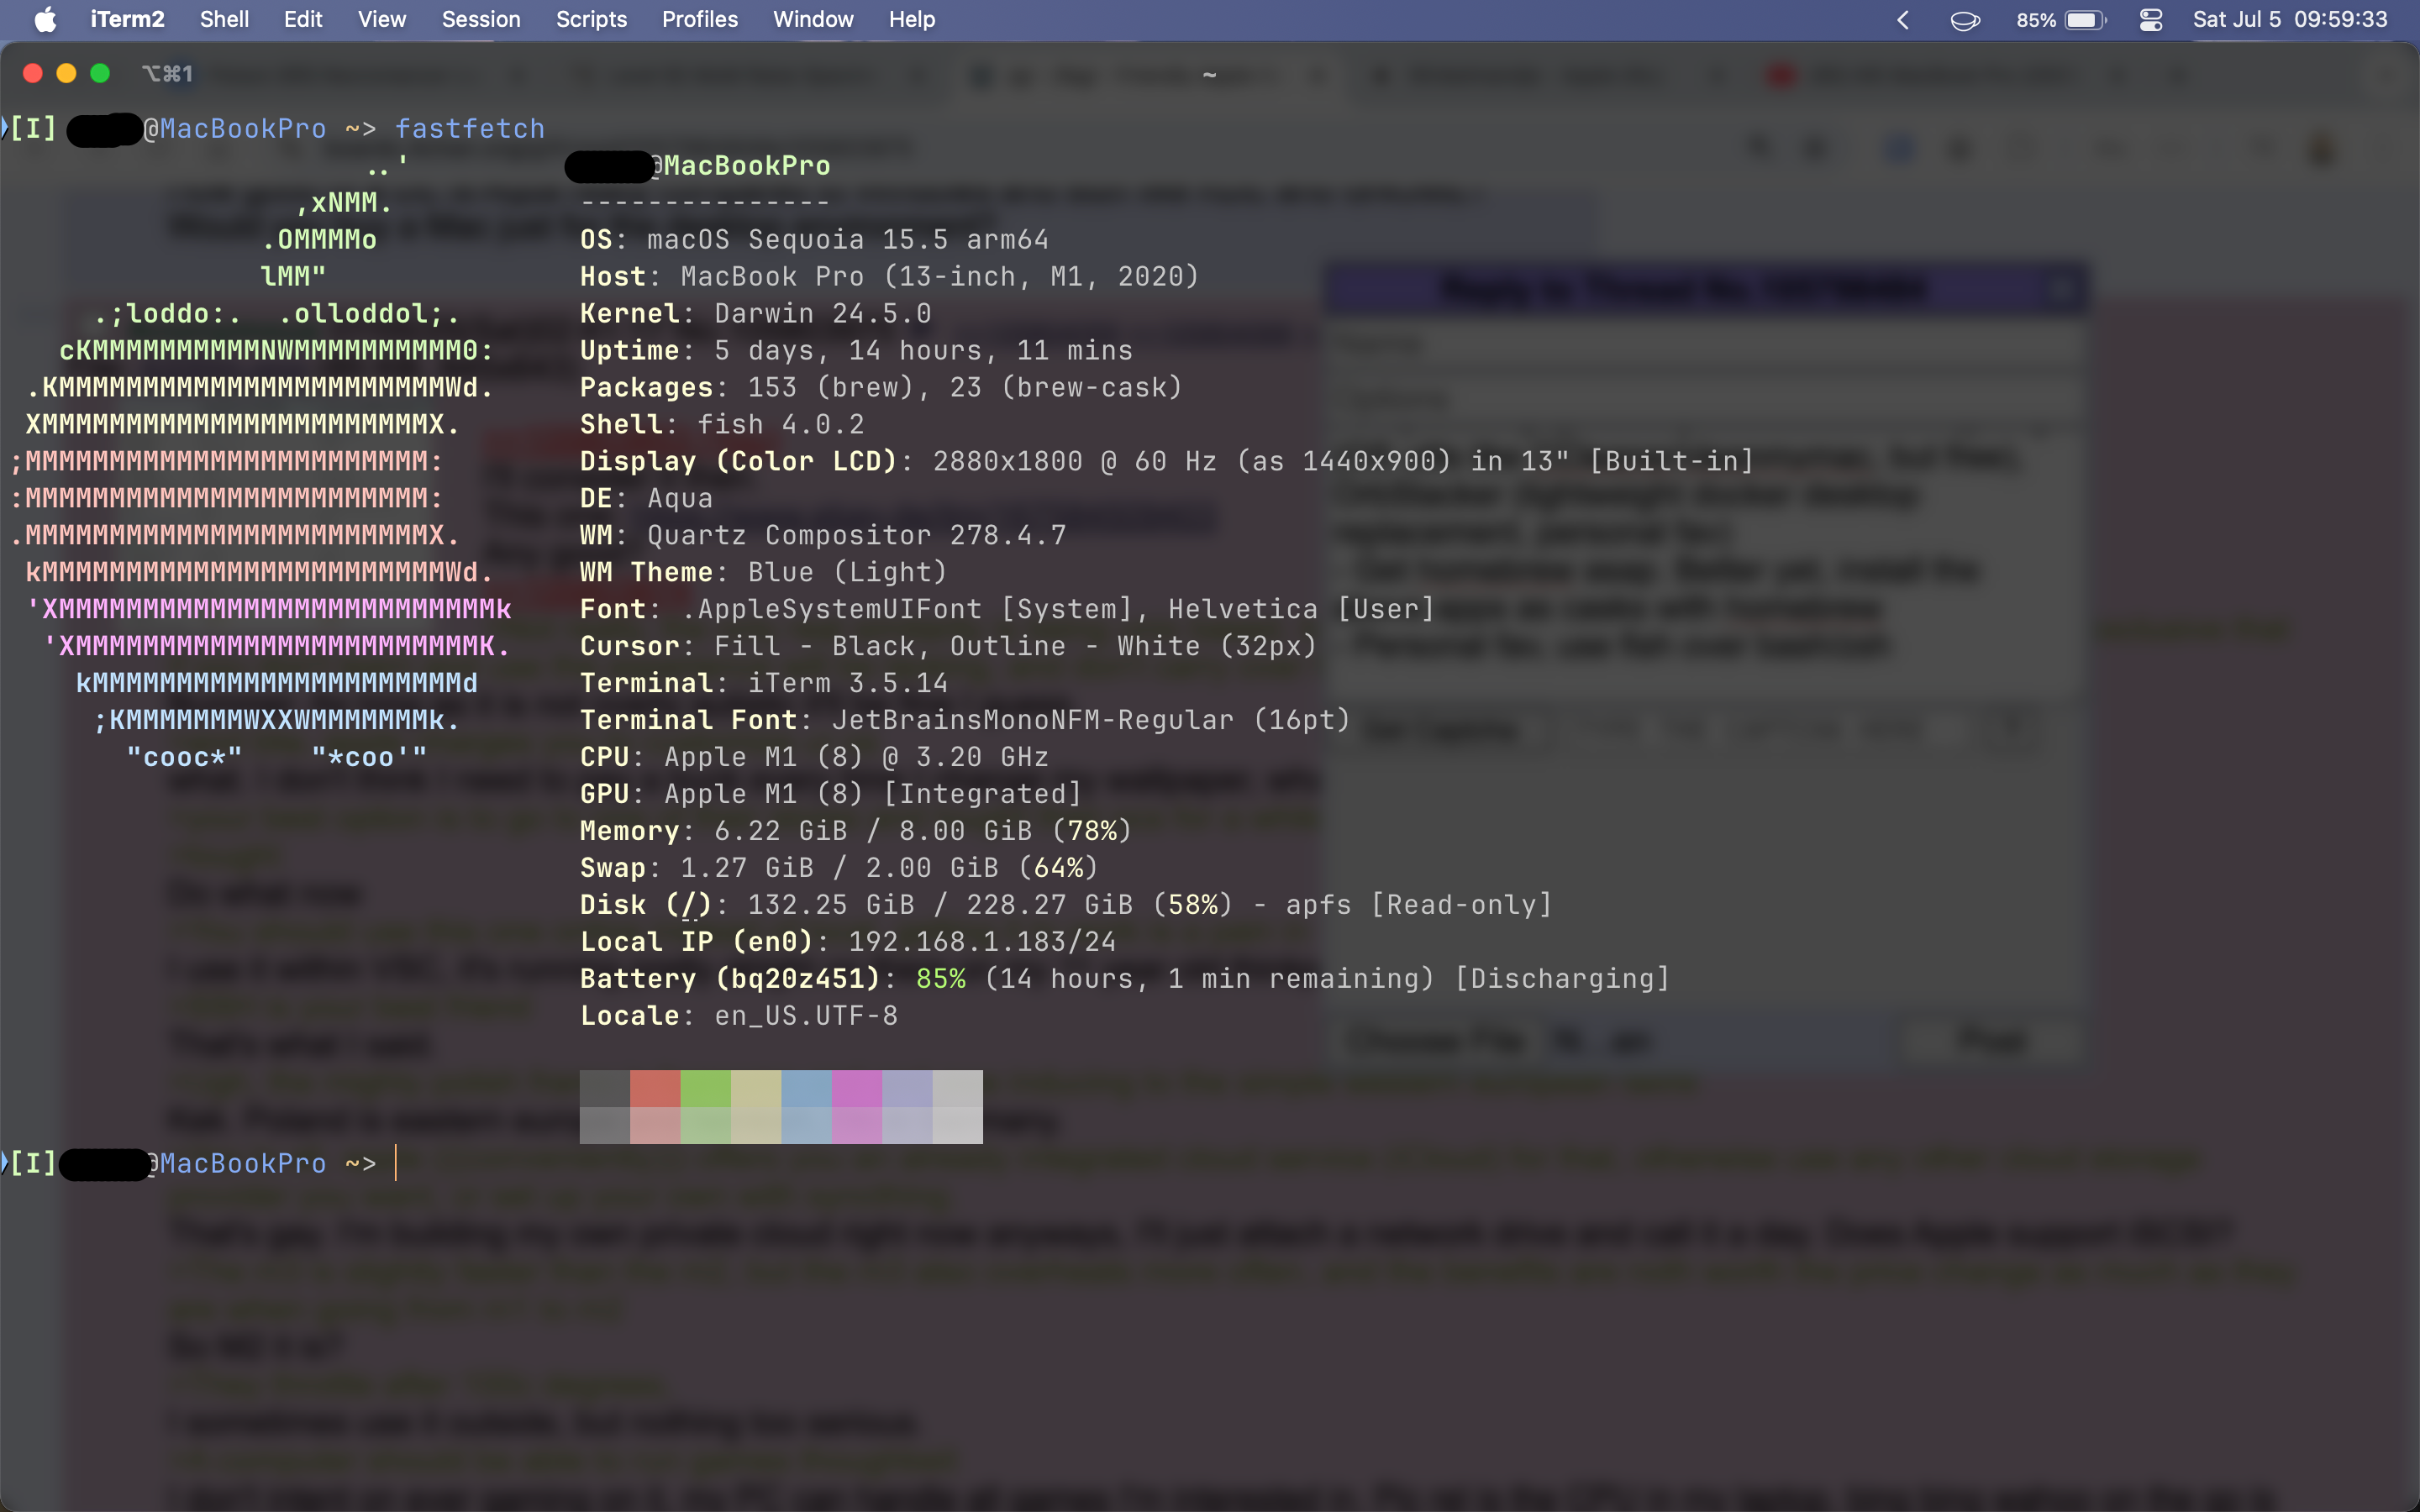This screenshot has width=2420, height=1512.
Task: Open the Shell menu
Action: (x=224, y=19)
